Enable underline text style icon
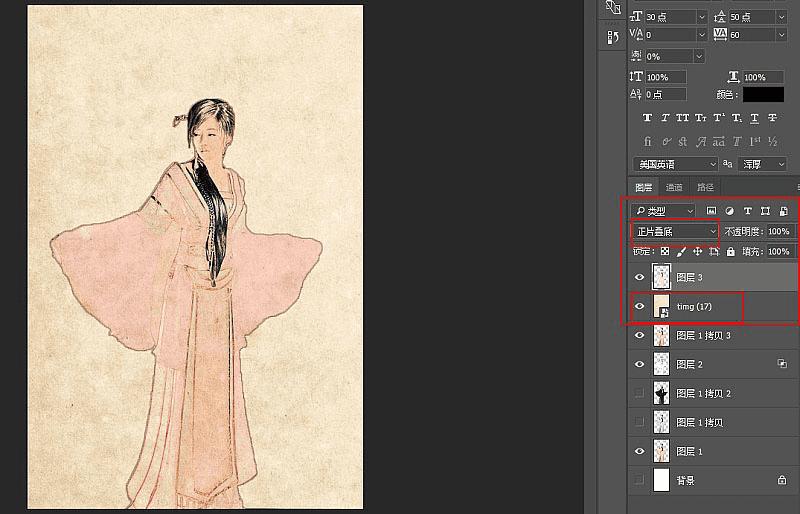800x514 pixels. [x=755, y=118]
